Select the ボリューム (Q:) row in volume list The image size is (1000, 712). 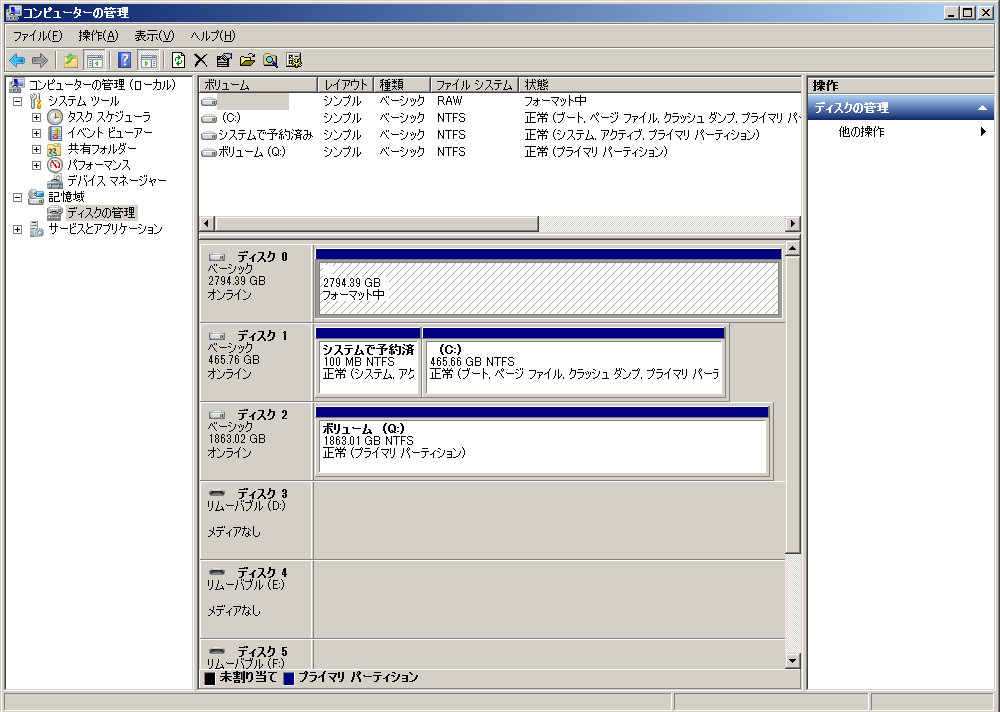tap(500, 152)
